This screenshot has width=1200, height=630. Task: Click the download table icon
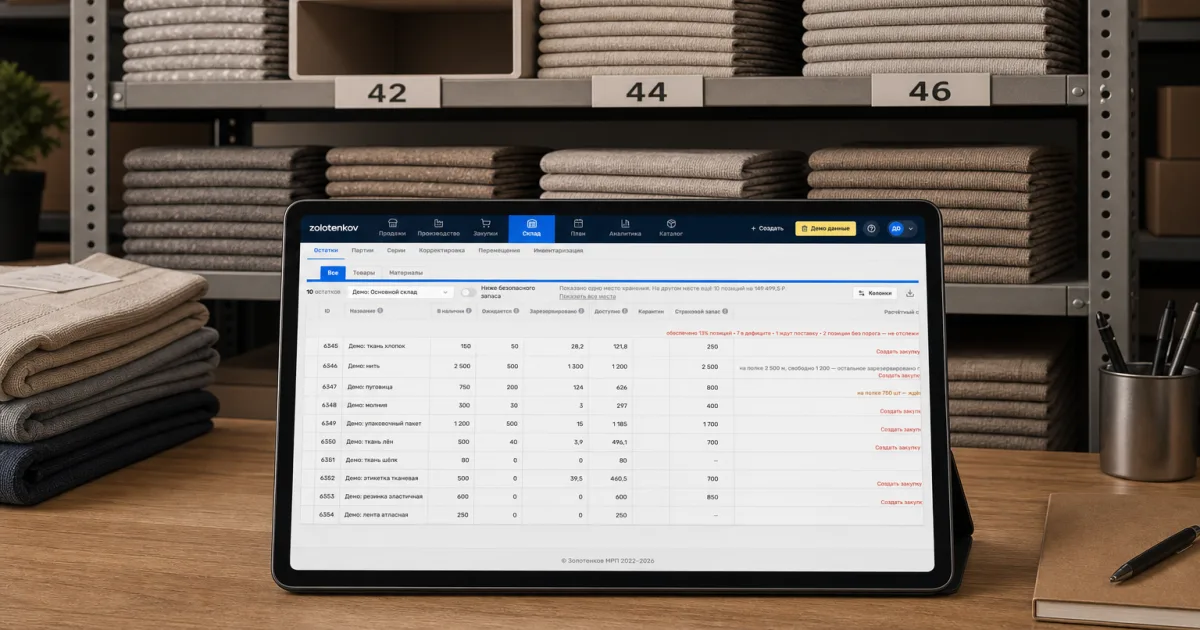tap(910, 293)
